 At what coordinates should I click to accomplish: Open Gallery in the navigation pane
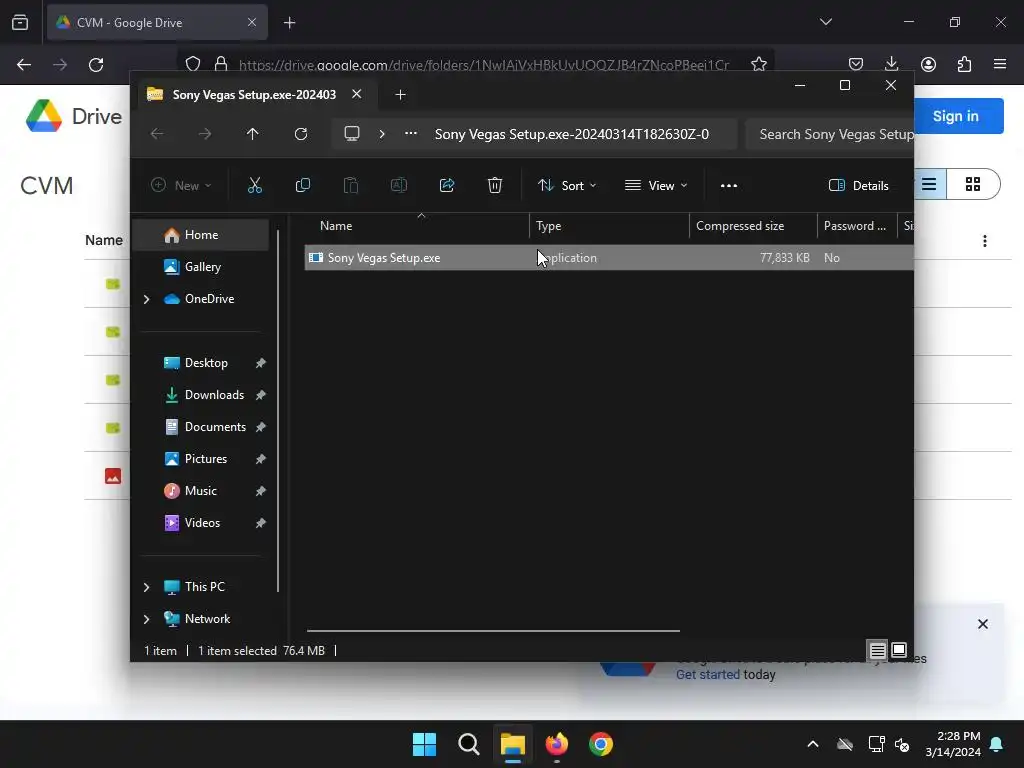(x=202, y=266)
